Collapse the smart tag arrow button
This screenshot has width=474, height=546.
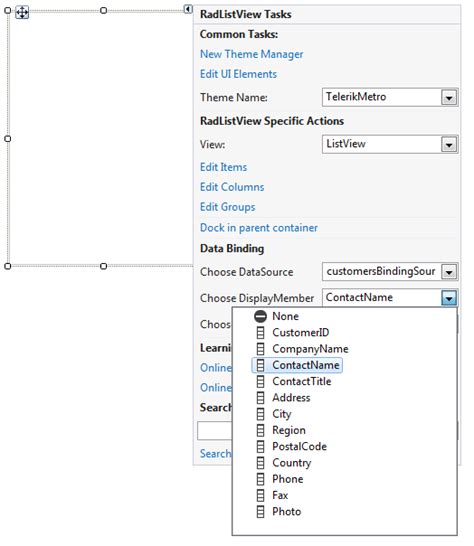(188, 9)
